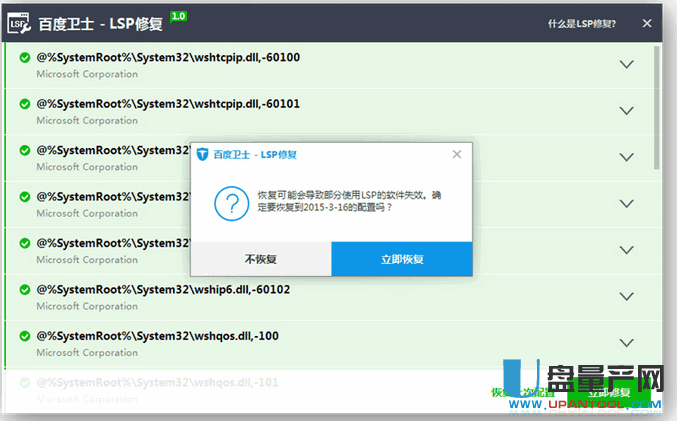Click the green 1.0 version badge
677x421 pixels.
click(x=178, y=16)
